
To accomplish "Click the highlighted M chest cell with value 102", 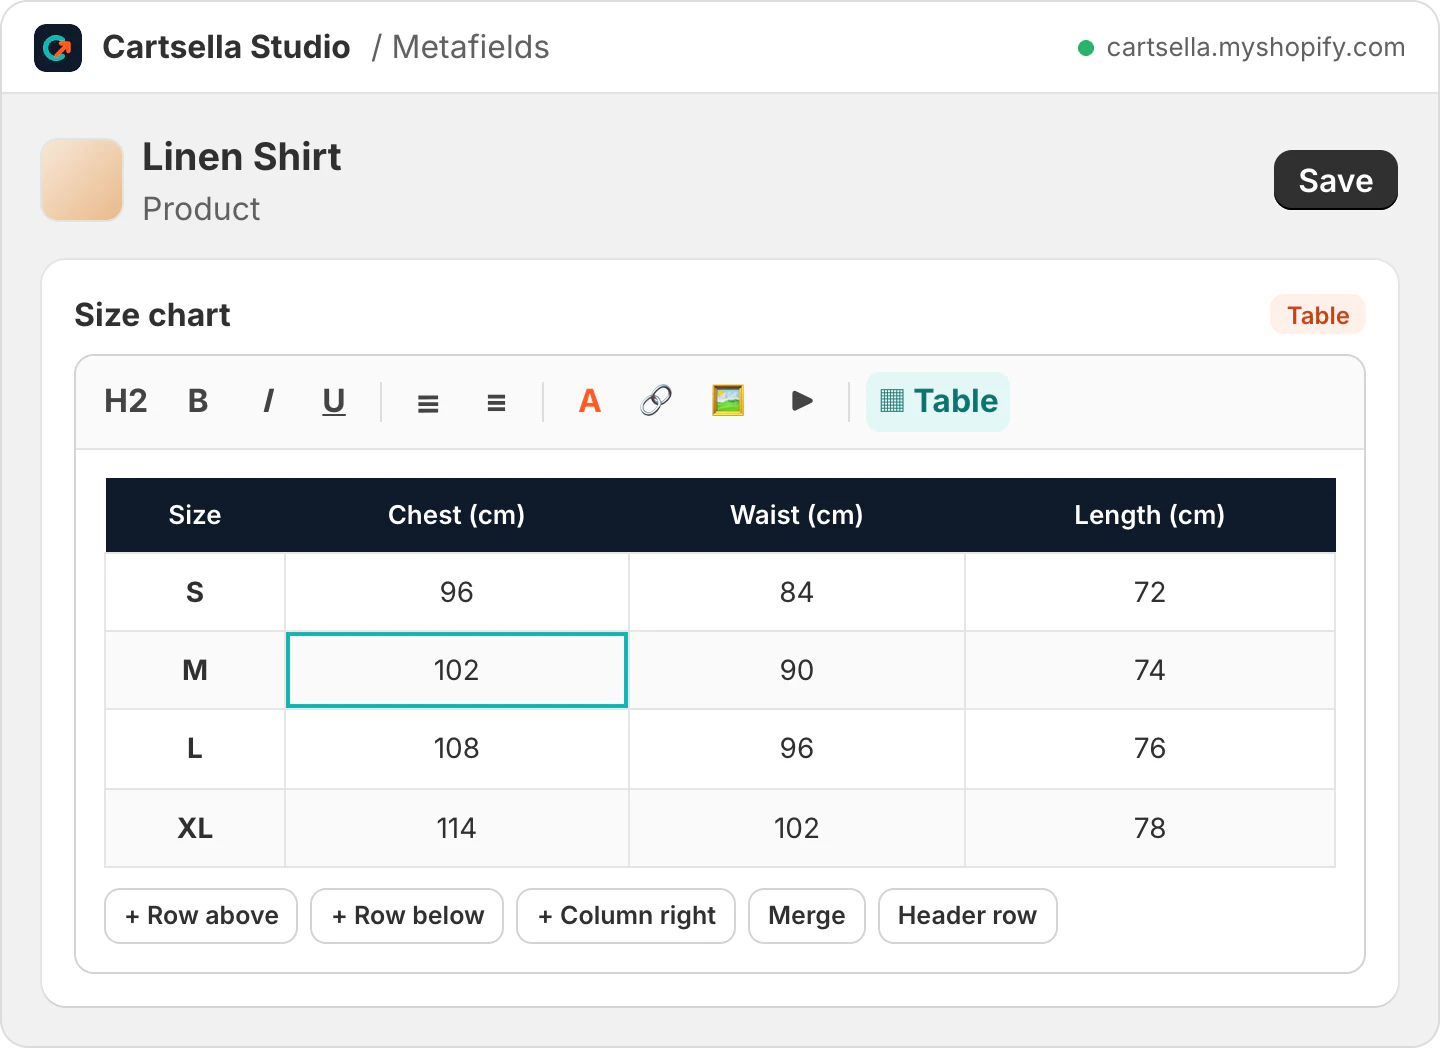I will coord(457,670).
